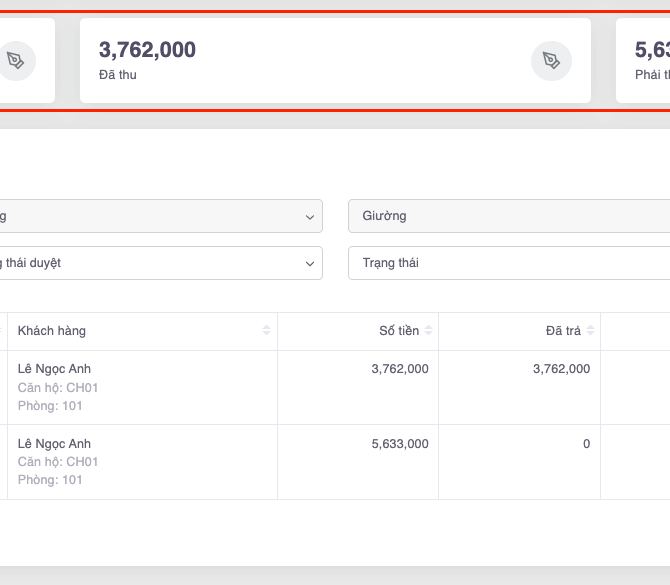Select the 5,633,000 amount cell
The width and height of the screenshot is (670, 585).
tap(399, 444)
